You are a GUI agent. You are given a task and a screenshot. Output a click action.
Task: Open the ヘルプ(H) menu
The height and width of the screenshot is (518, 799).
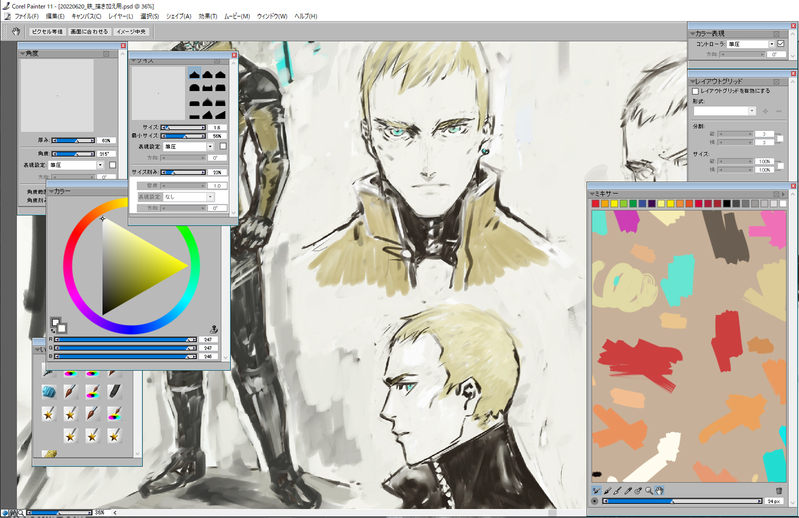306,16
